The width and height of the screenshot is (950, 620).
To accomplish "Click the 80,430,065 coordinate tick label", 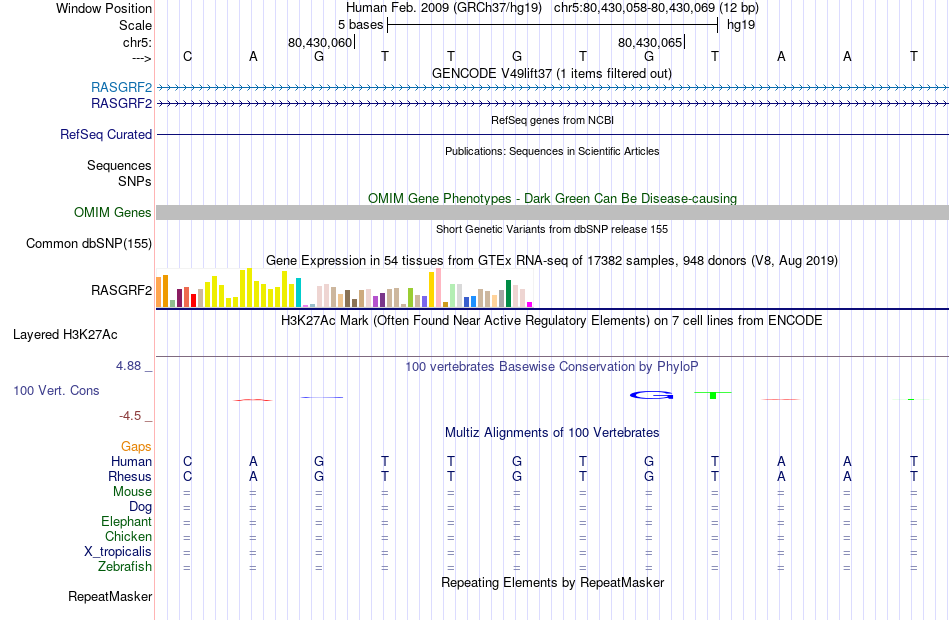I will 650,42.
